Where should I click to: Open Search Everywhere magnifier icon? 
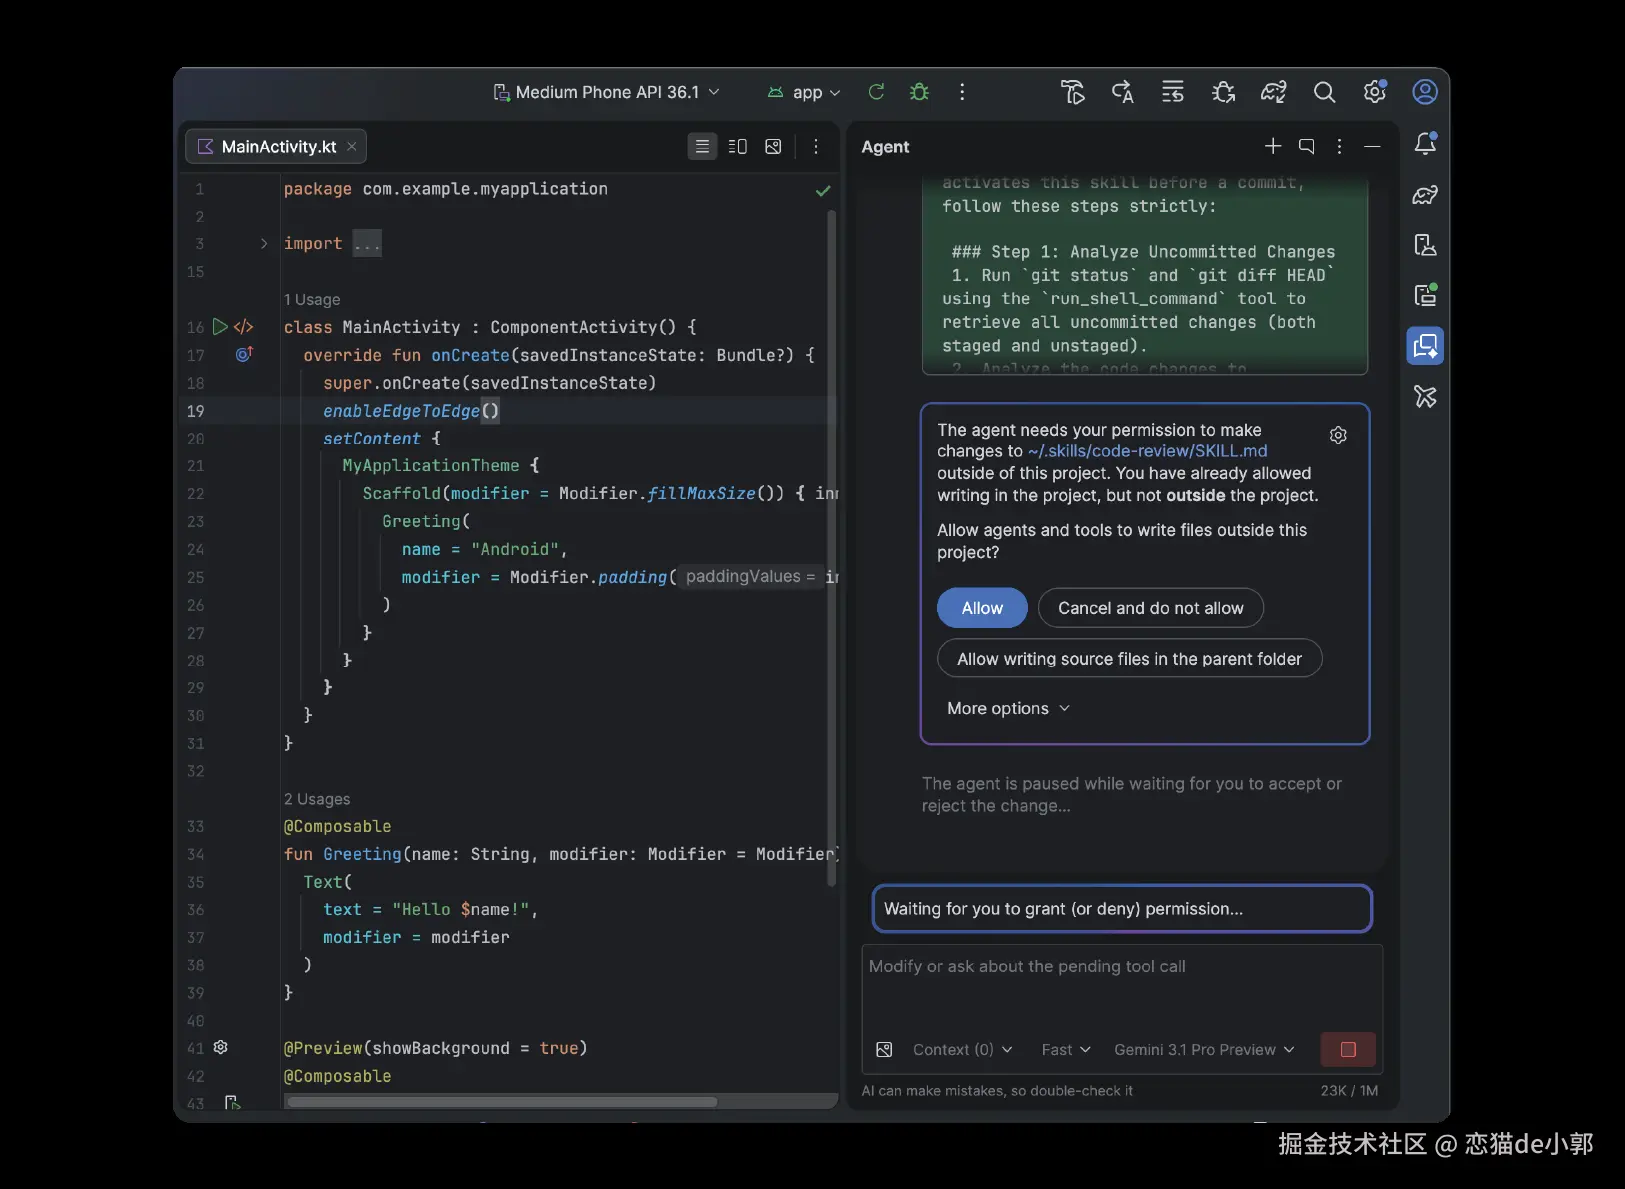(x=1324, y=92)
